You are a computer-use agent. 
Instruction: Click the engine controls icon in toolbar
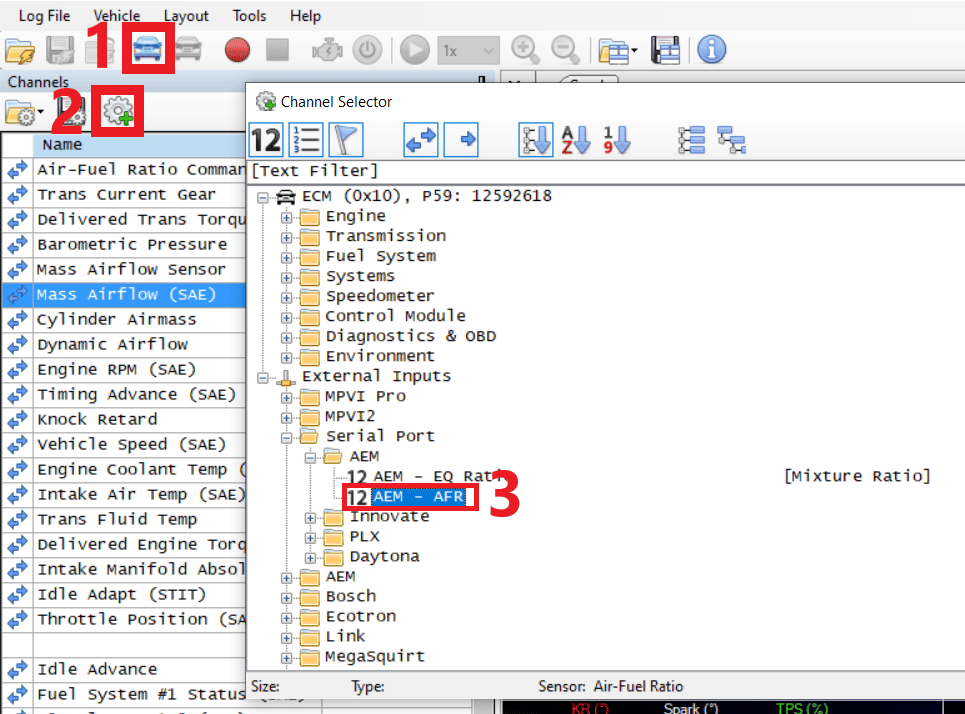pos(327,50)
